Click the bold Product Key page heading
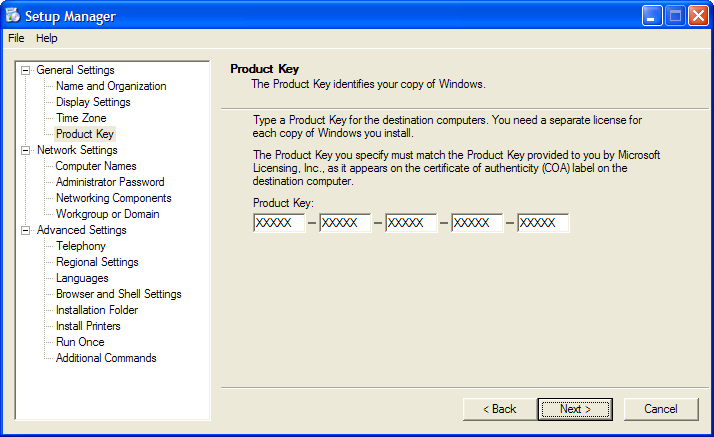The width and height of the screenshot is (714, 437). pos(265,69)
